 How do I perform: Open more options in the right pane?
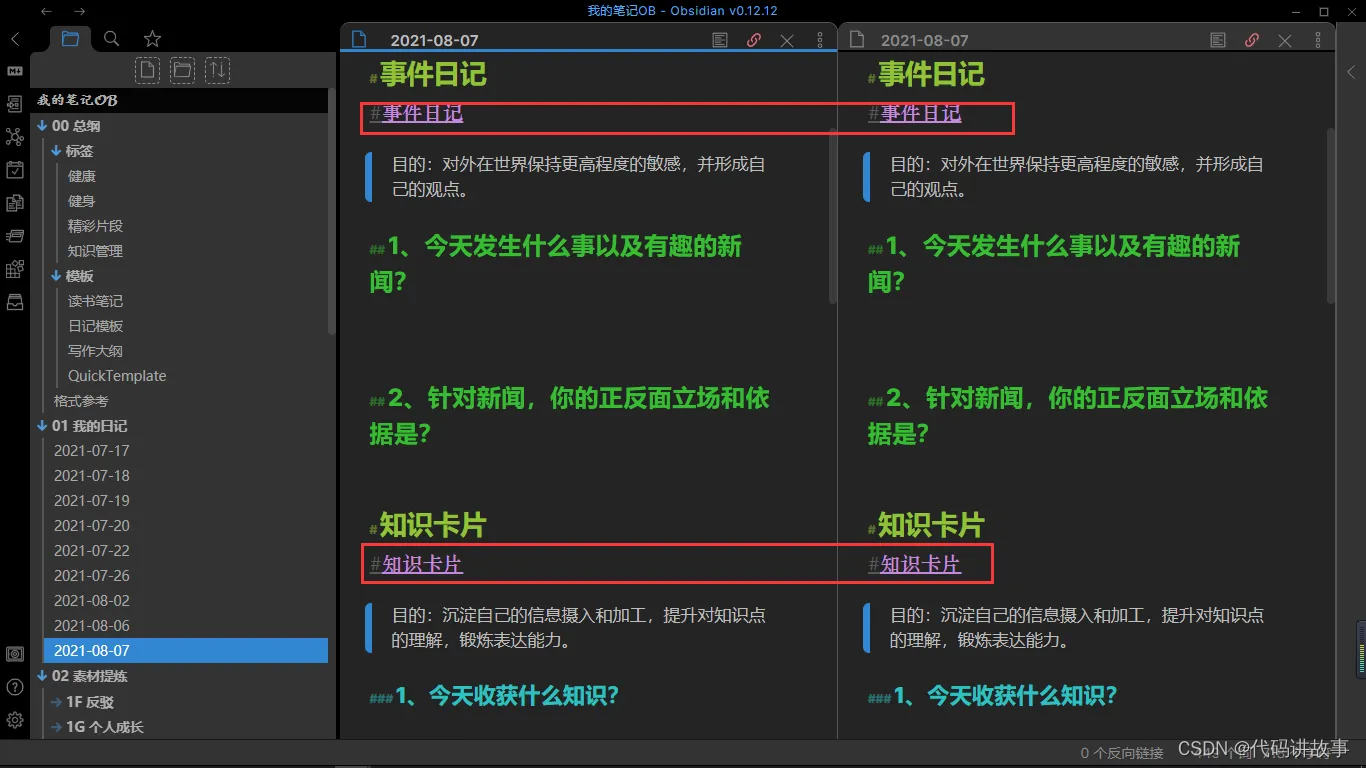pos(1318,40)
